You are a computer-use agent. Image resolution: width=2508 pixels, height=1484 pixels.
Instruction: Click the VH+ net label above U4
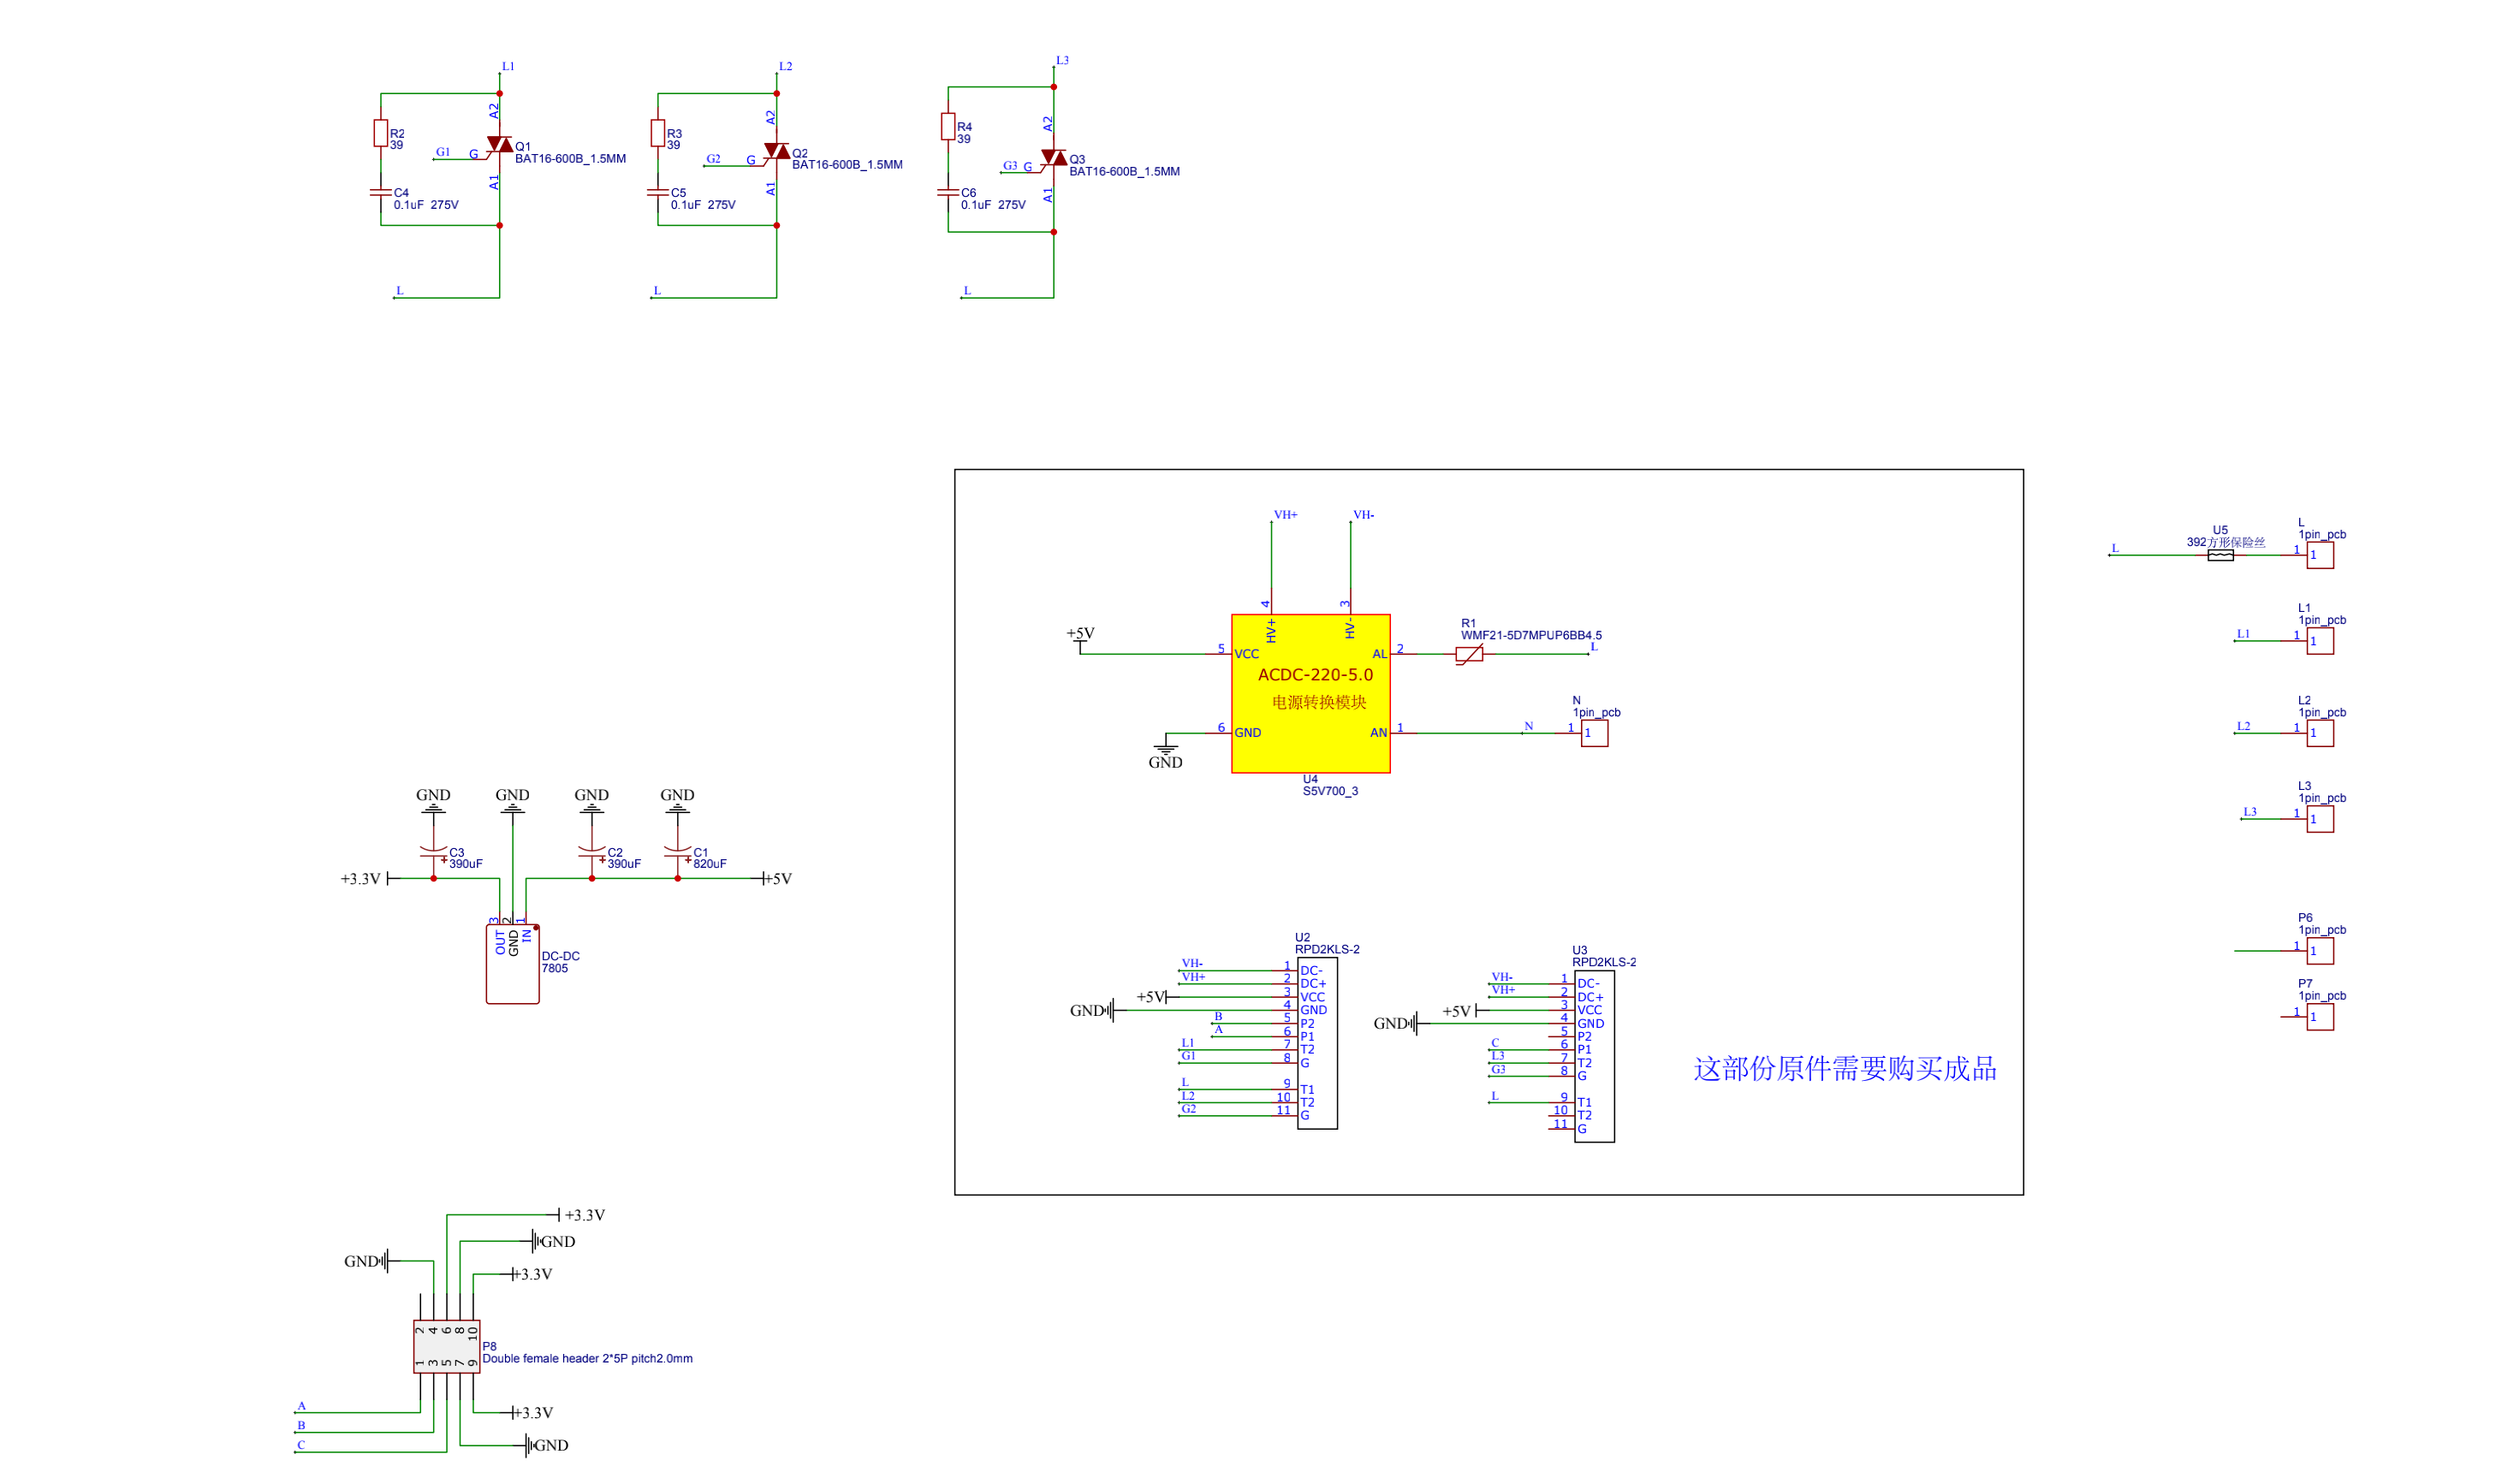tap(1285, 515)
